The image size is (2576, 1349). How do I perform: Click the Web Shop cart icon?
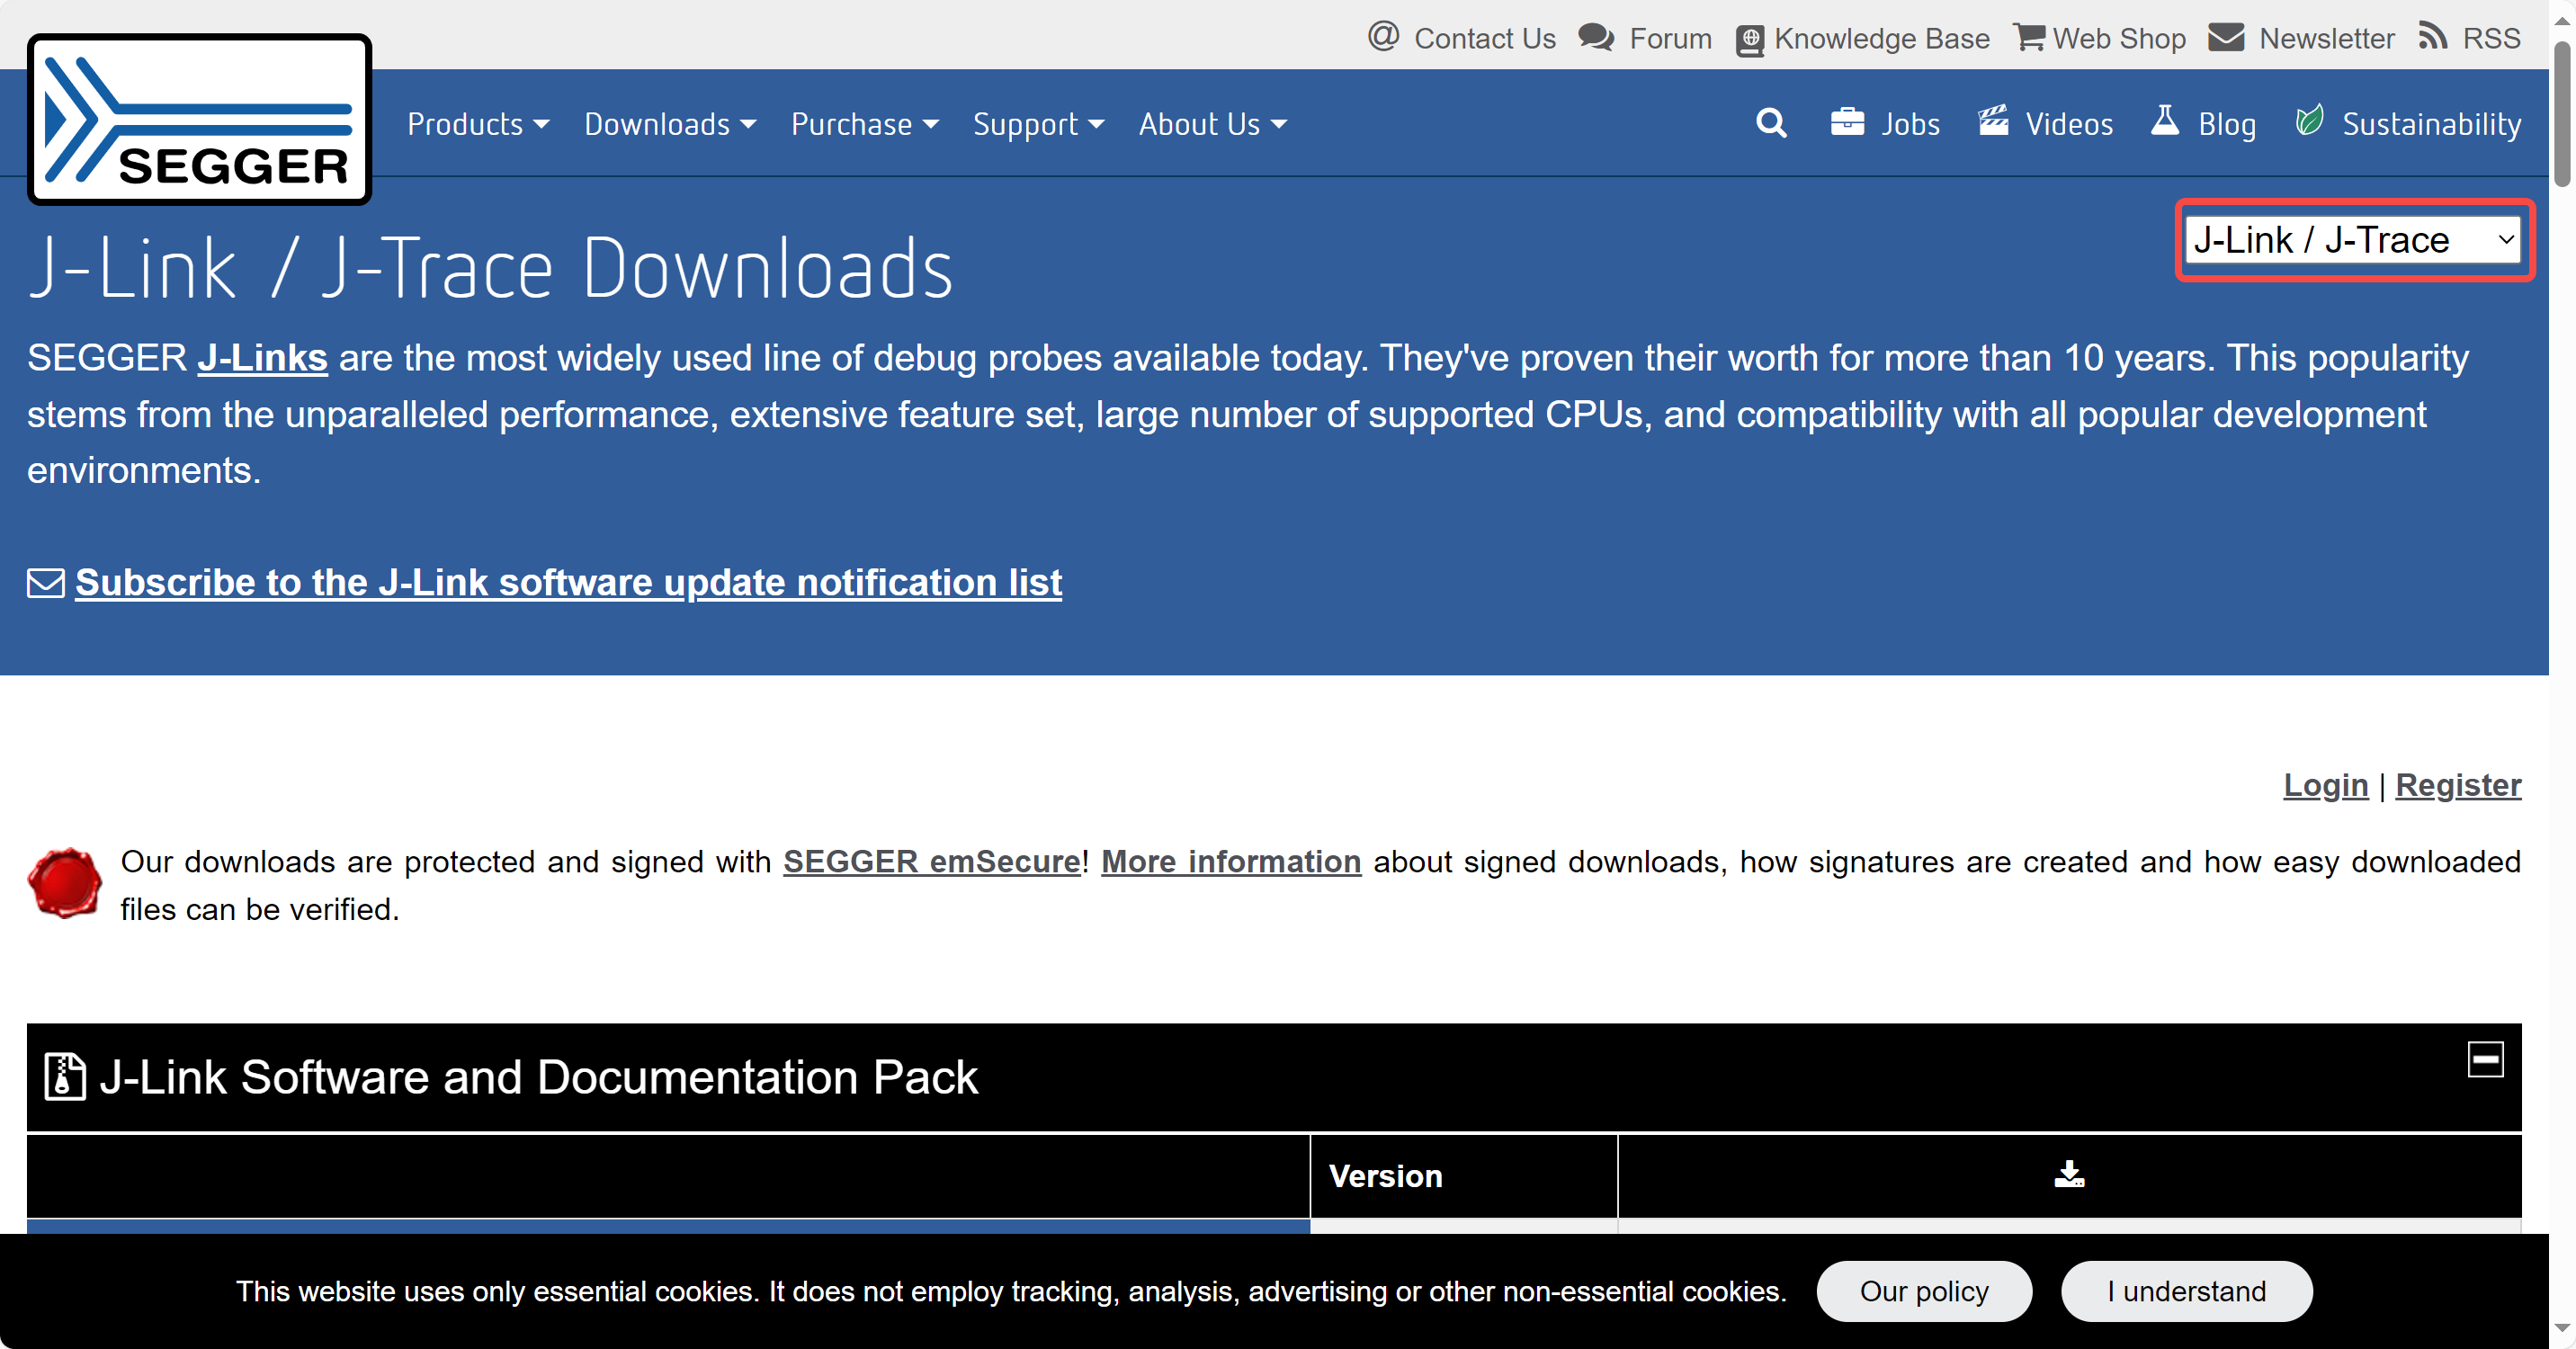(x=2029, y=37)
